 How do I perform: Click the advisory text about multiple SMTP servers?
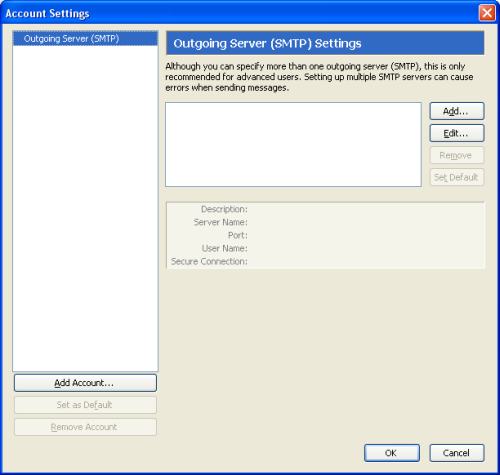point(319,77)
